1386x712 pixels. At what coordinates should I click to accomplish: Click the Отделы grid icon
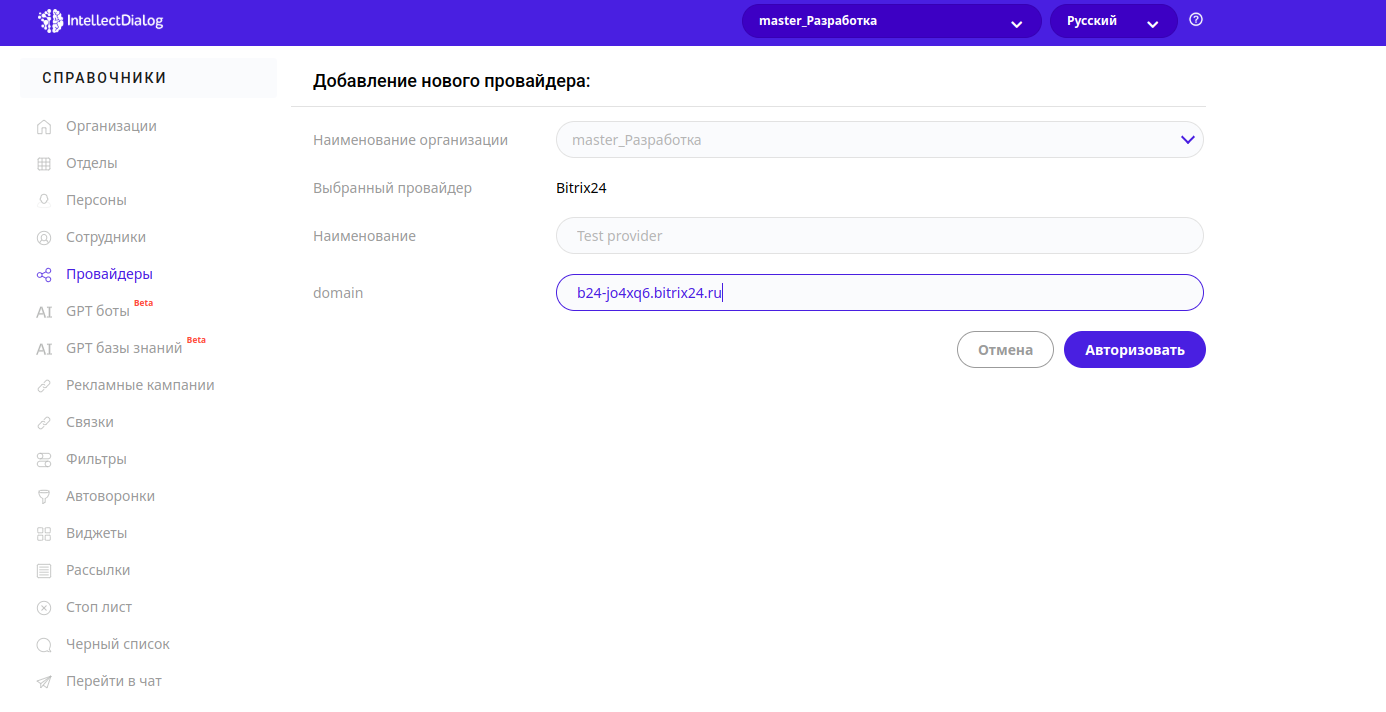coord(44,164)
